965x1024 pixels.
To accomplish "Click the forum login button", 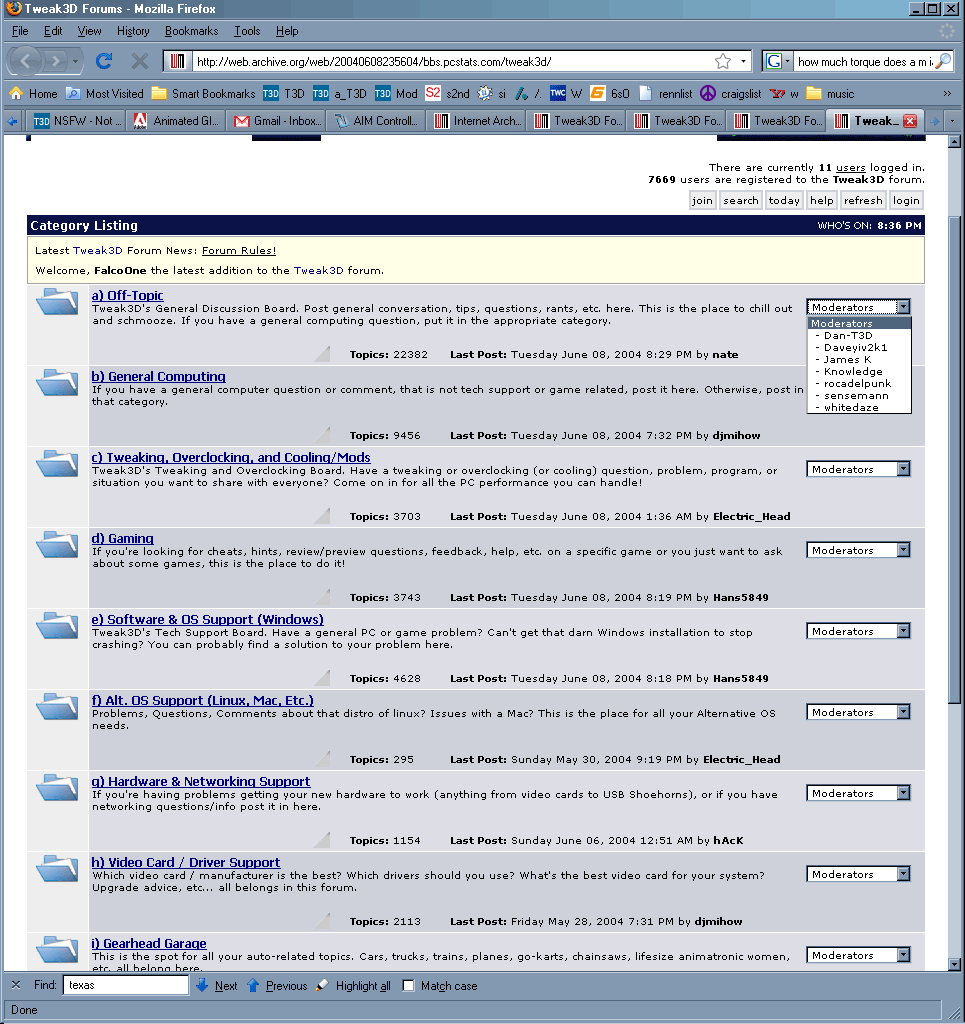I will [x=906, y=200].
